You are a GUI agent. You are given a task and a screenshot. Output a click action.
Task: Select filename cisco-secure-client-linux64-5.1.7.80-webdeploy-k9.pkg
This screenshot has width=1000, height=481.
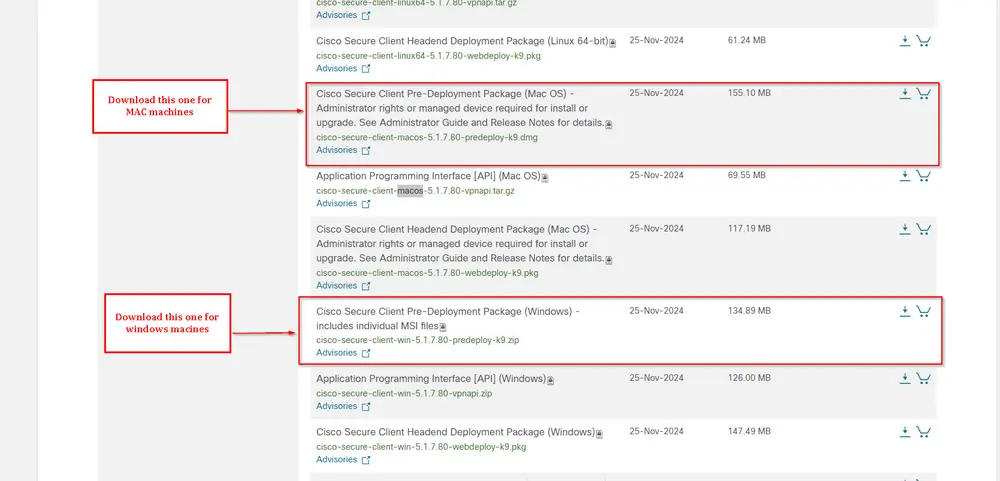click(x=429, y=56)
